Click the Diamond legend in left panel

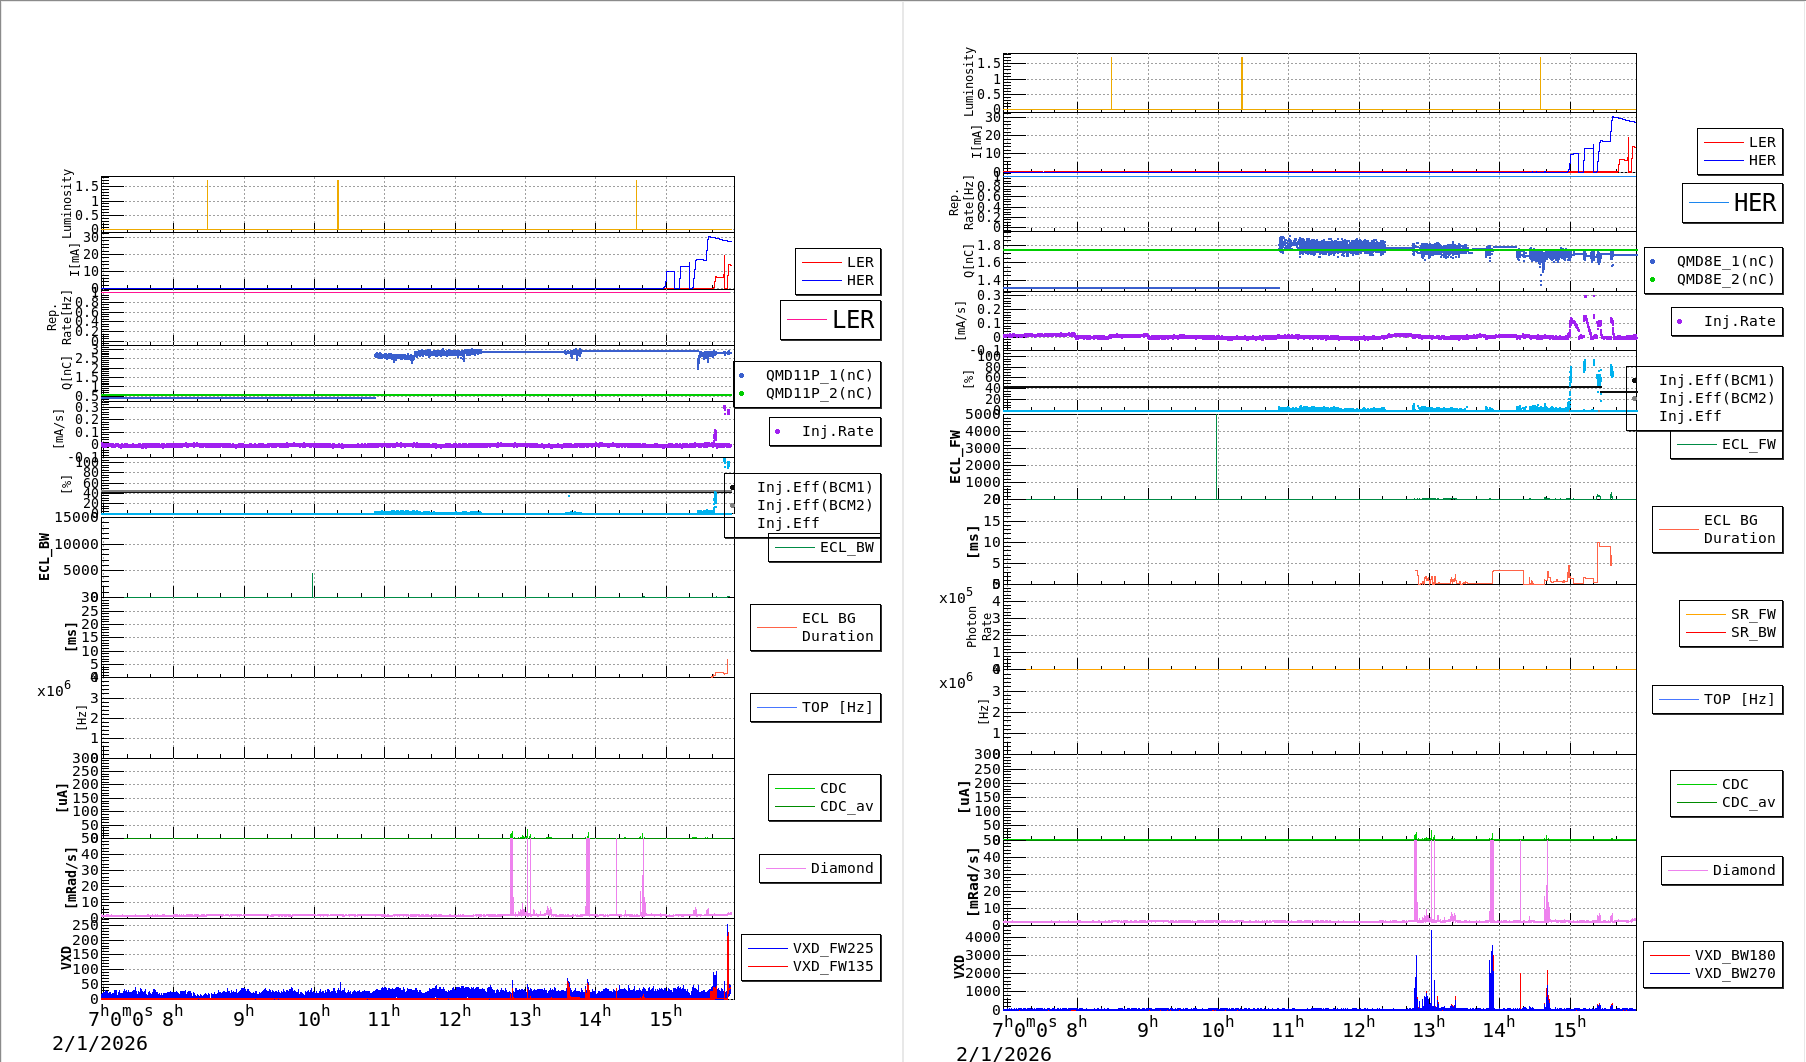click(x=821, y=868)
